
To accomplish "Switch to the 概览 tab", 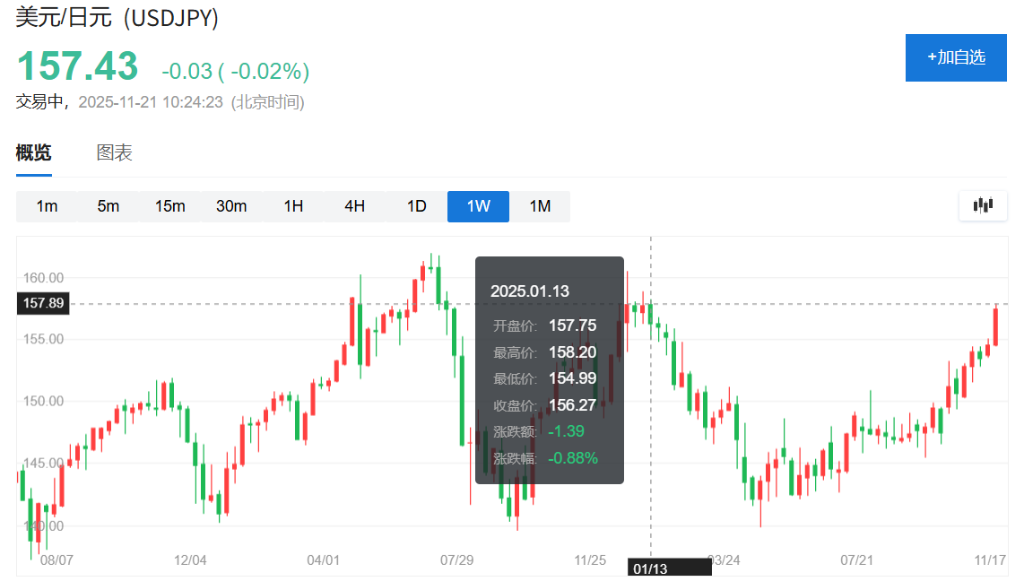I will (34, 153).
